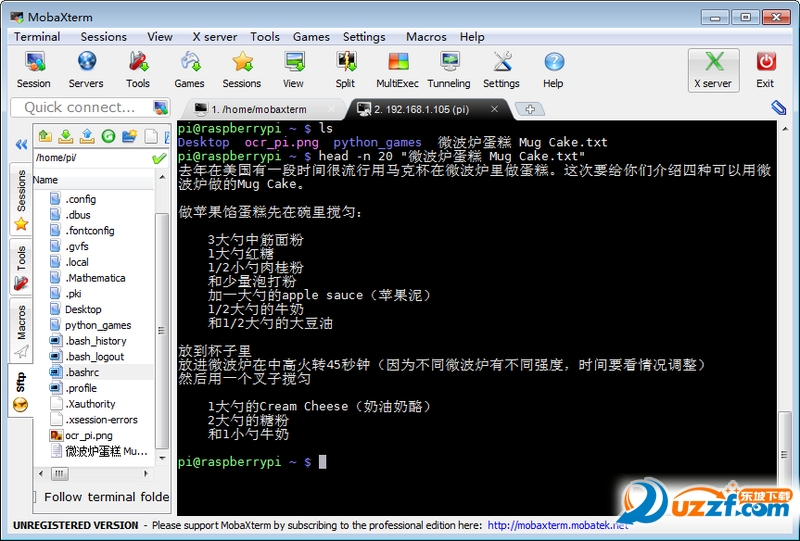This screenshot has width=800, height=541.
Task: Click the paperclip icon near the tabs
Action: click(779, 108)
